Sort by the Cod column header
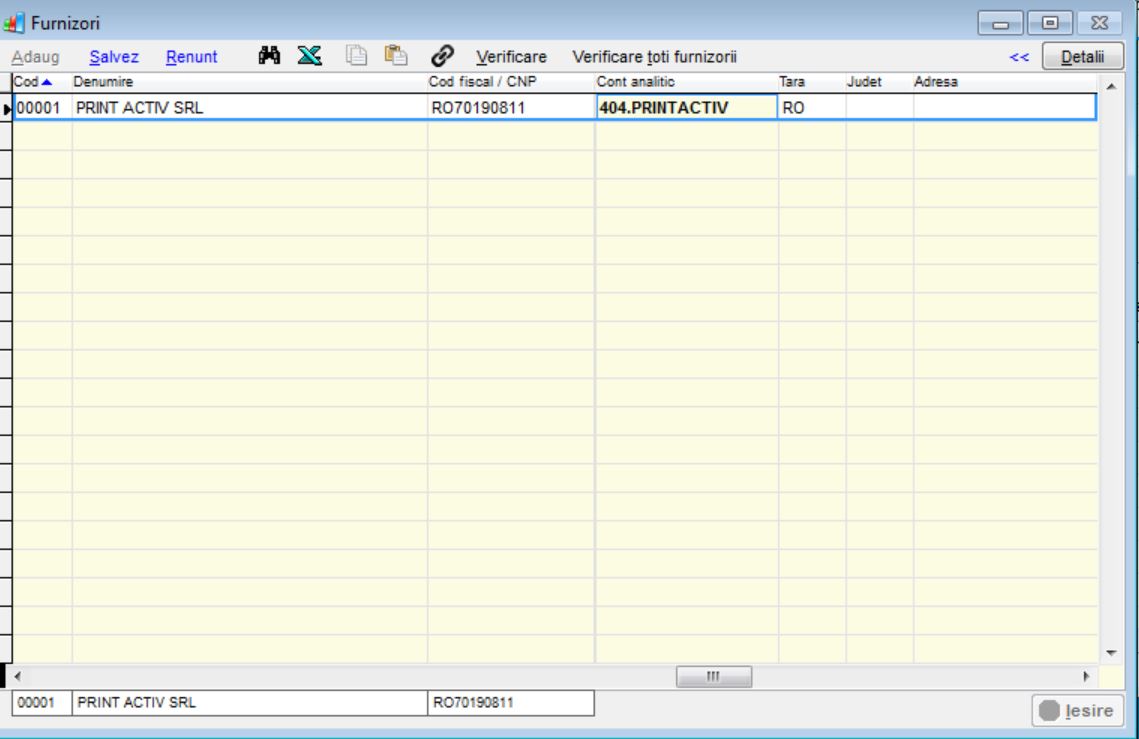The width and height of the screenshot is (1139, 739). 41,82
